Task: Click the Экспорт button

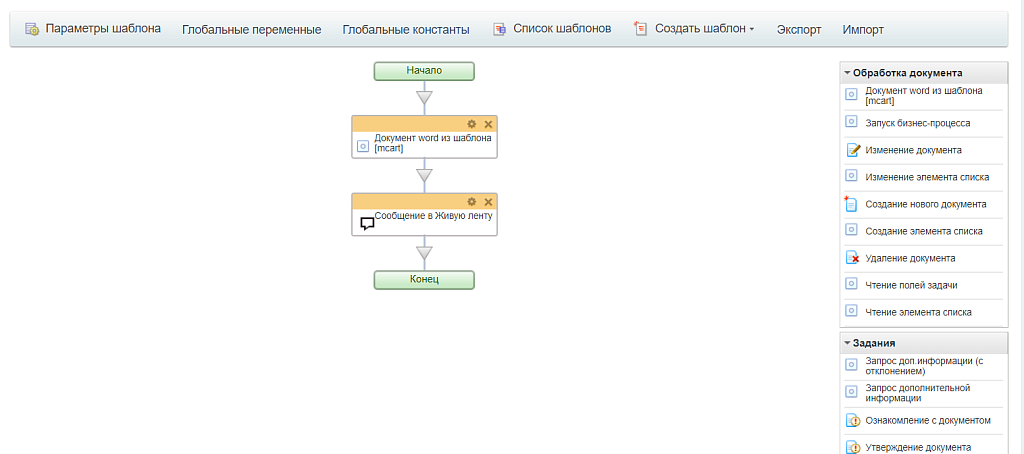Action: (799, 30)
